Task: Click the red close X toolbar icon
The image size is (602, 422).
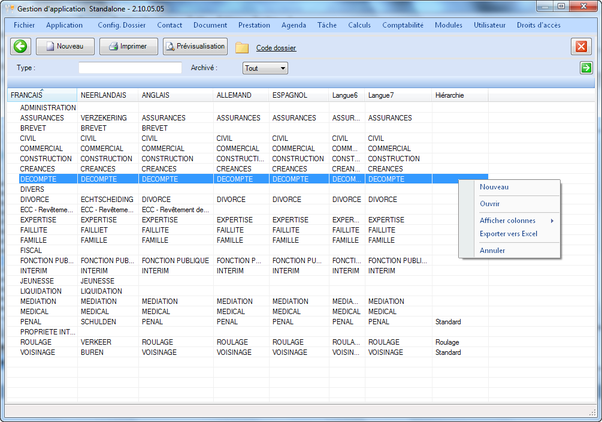Action: click(581, 47)
